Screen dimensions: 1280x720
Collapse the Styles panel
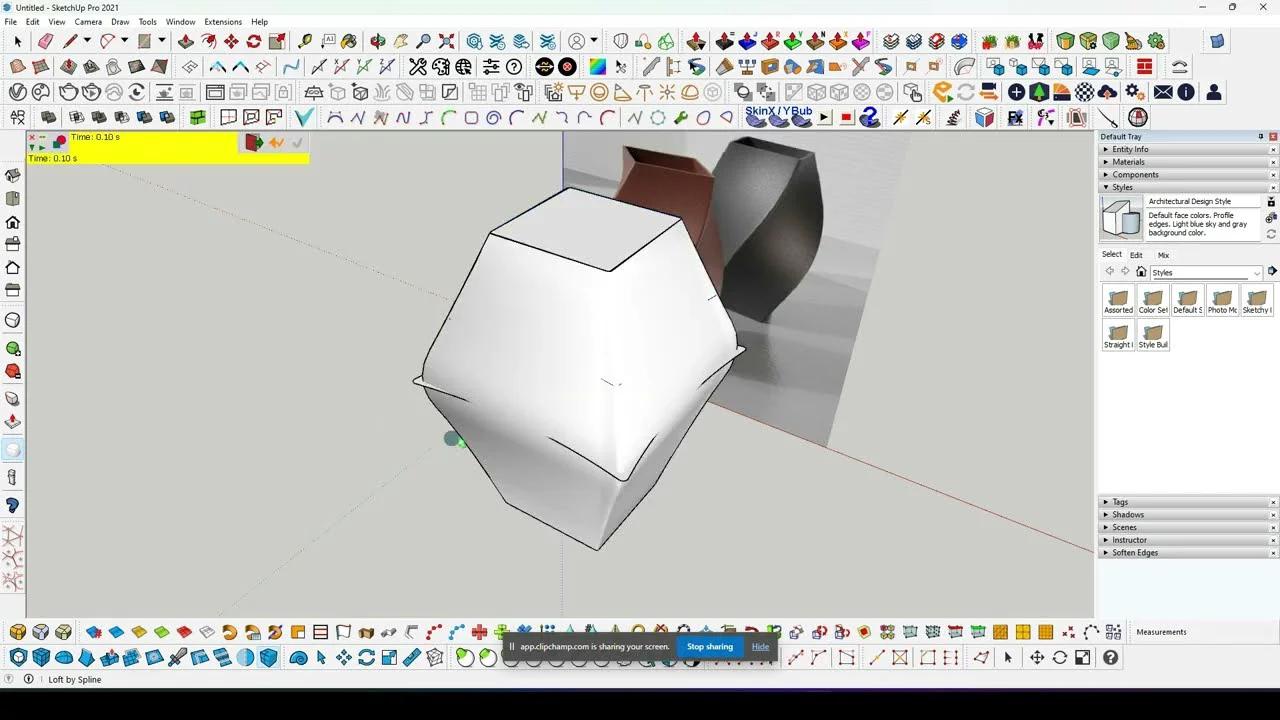click(1188, 187)
